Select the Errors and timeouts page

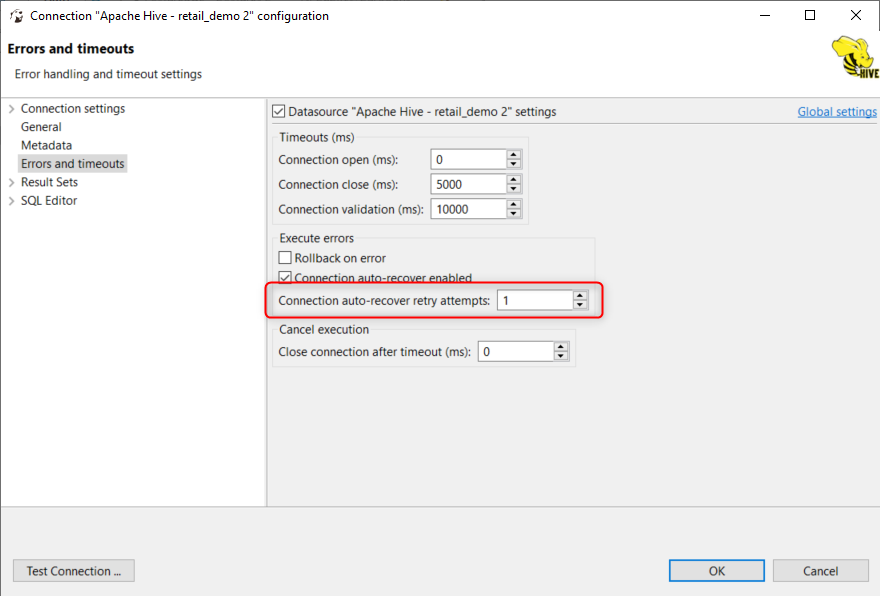tap(73, 163)
